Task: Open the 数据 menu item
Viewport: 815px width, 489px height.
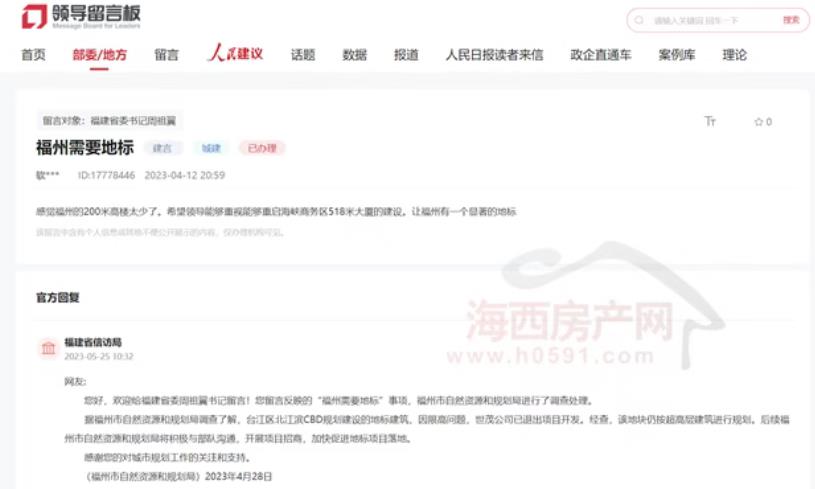Action: [x=354, y=55]
